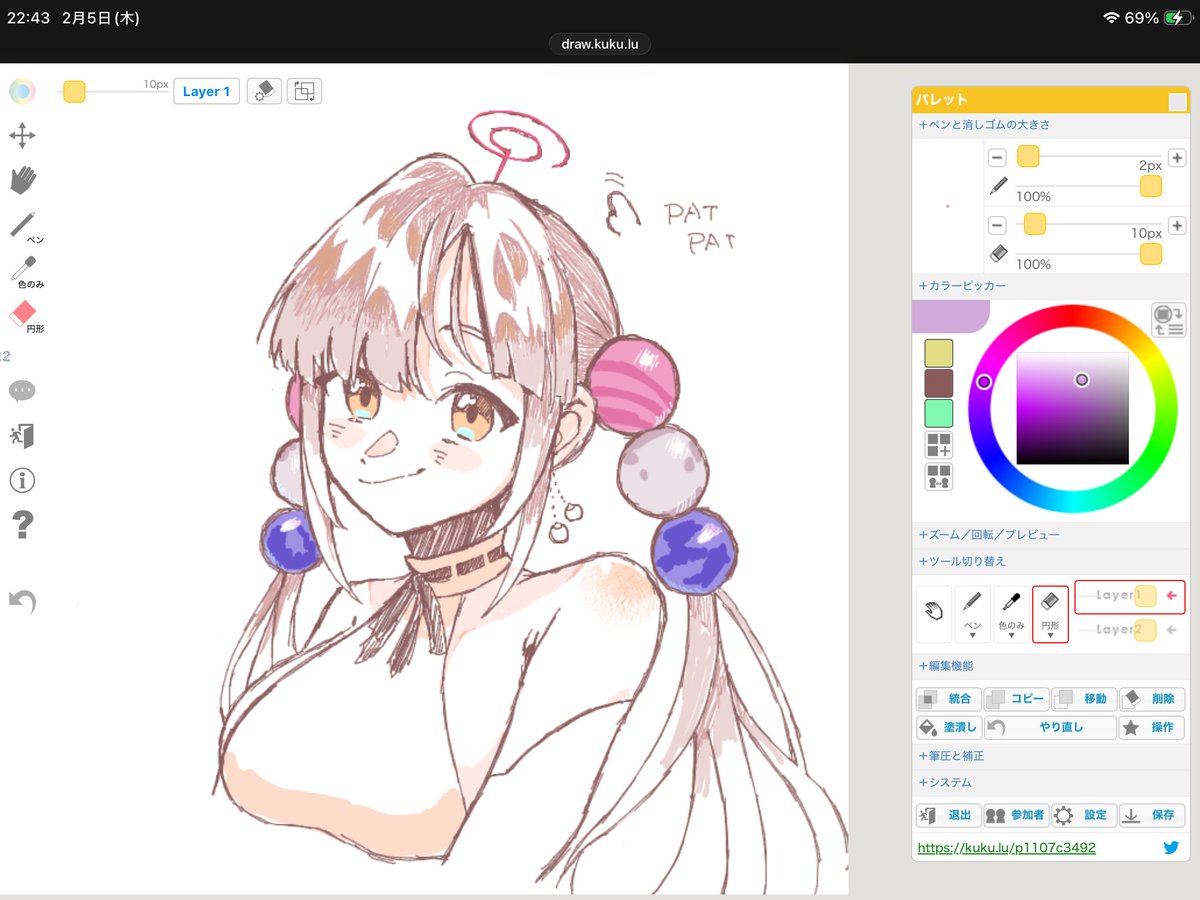Click the clear layer eraser icon beside Layer 1
Viewport: 1200px width, 900px height.
(263, 91)
